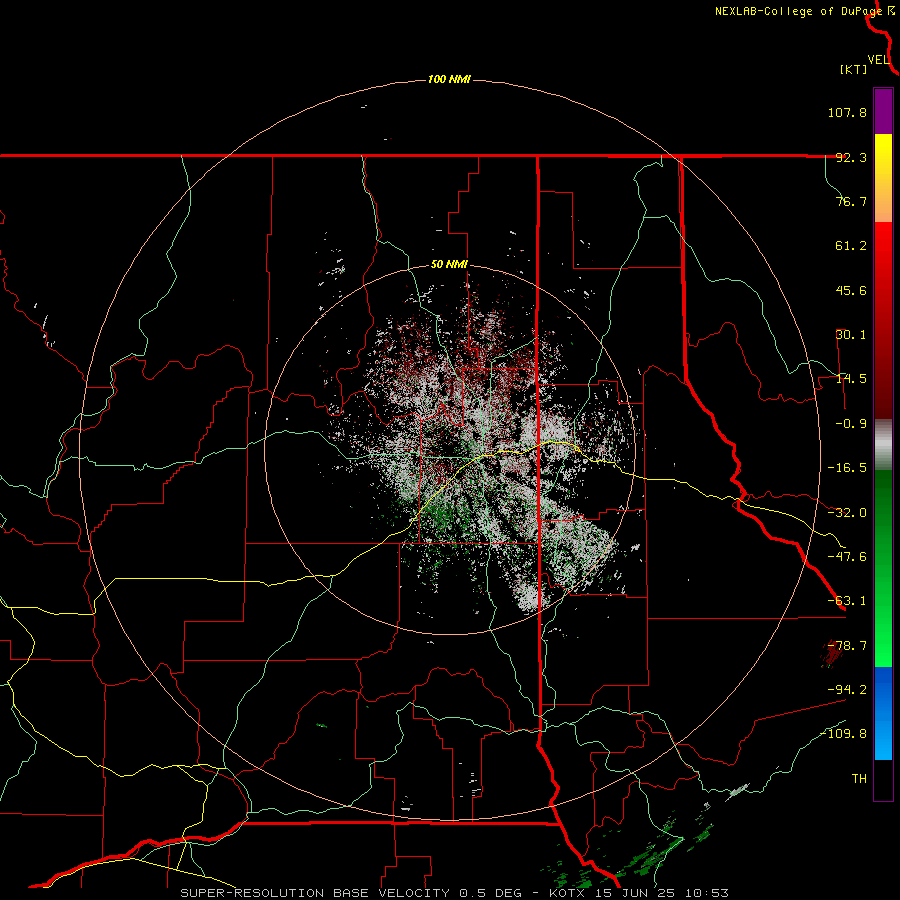Viewport: 900px width, 900px height.
Task: Click the 107.8 velocity scale value
Action: tap(847, 112)
